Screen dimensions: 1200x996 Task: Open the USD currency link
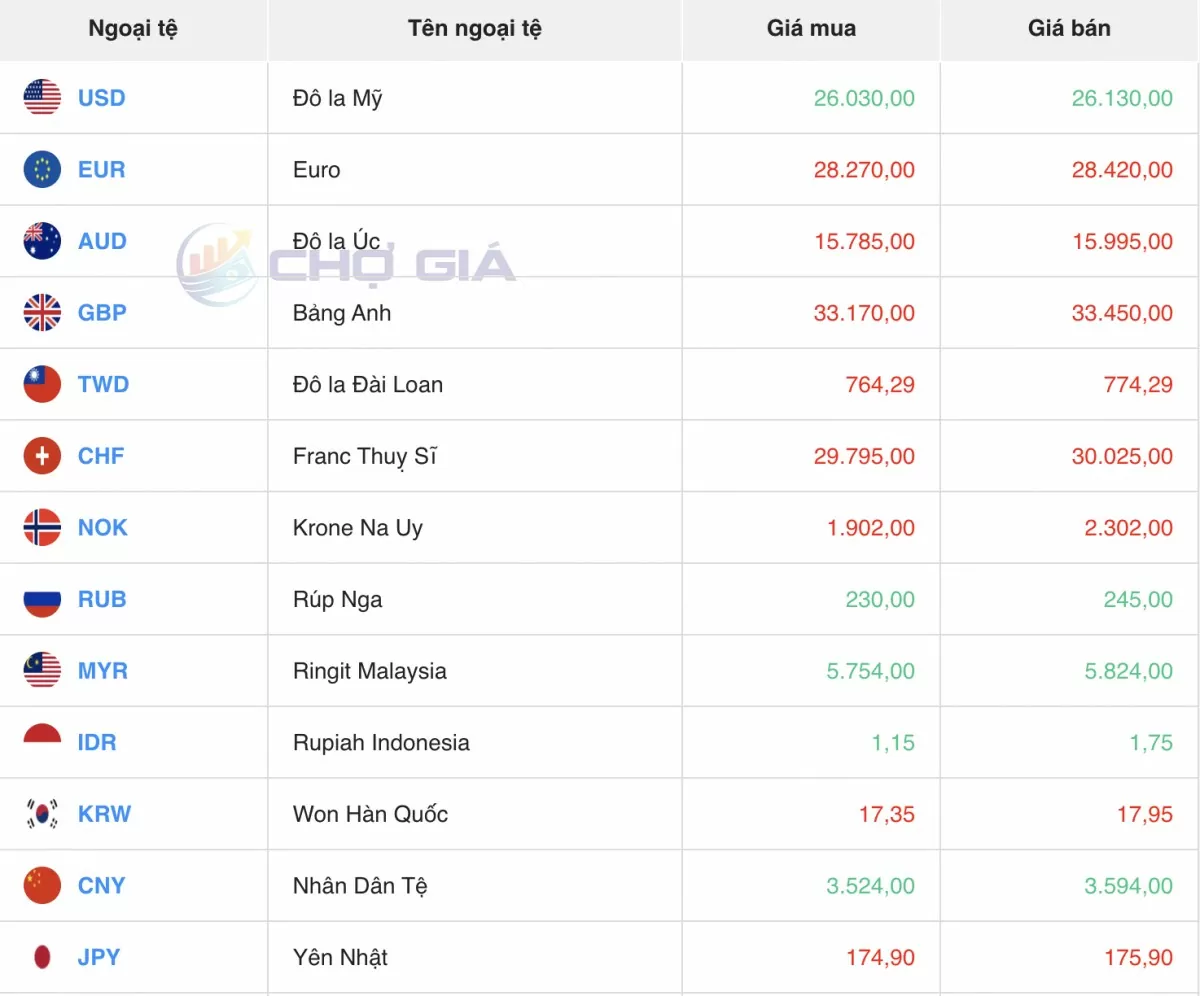pos(101,98)
